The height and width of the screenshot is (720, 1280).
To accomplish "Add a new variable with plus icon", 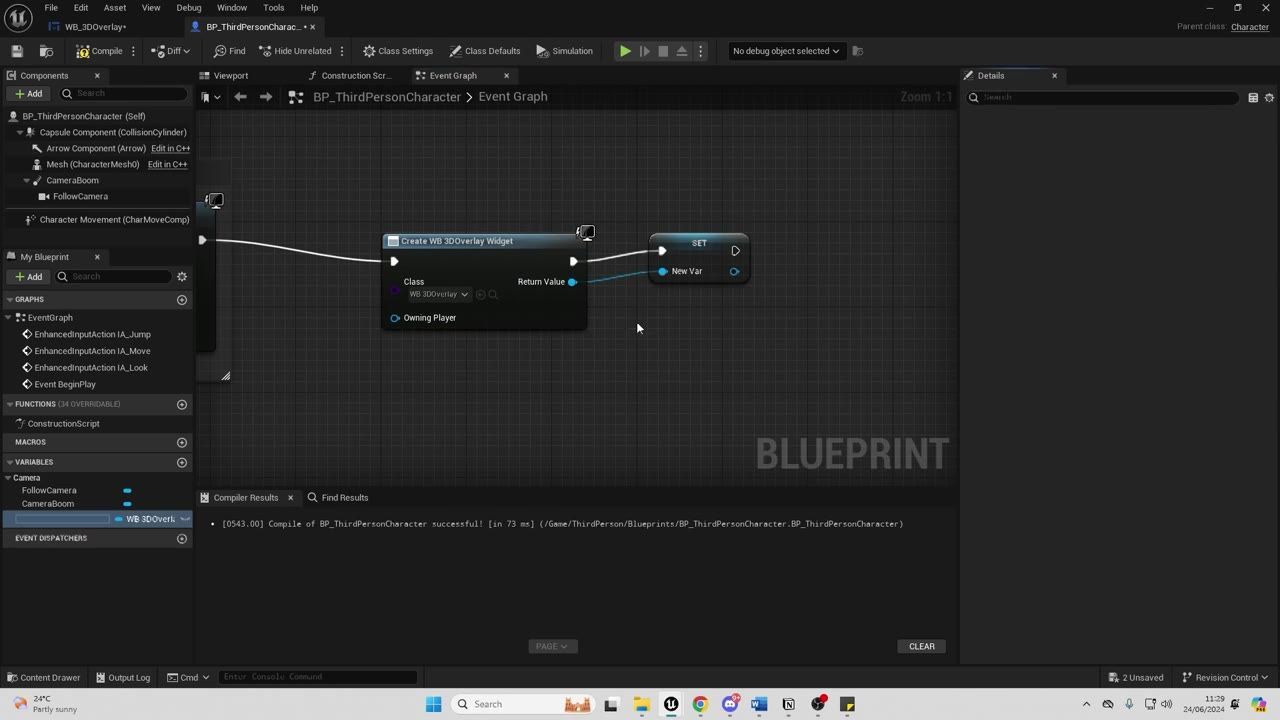I will (x=182, y=462).
